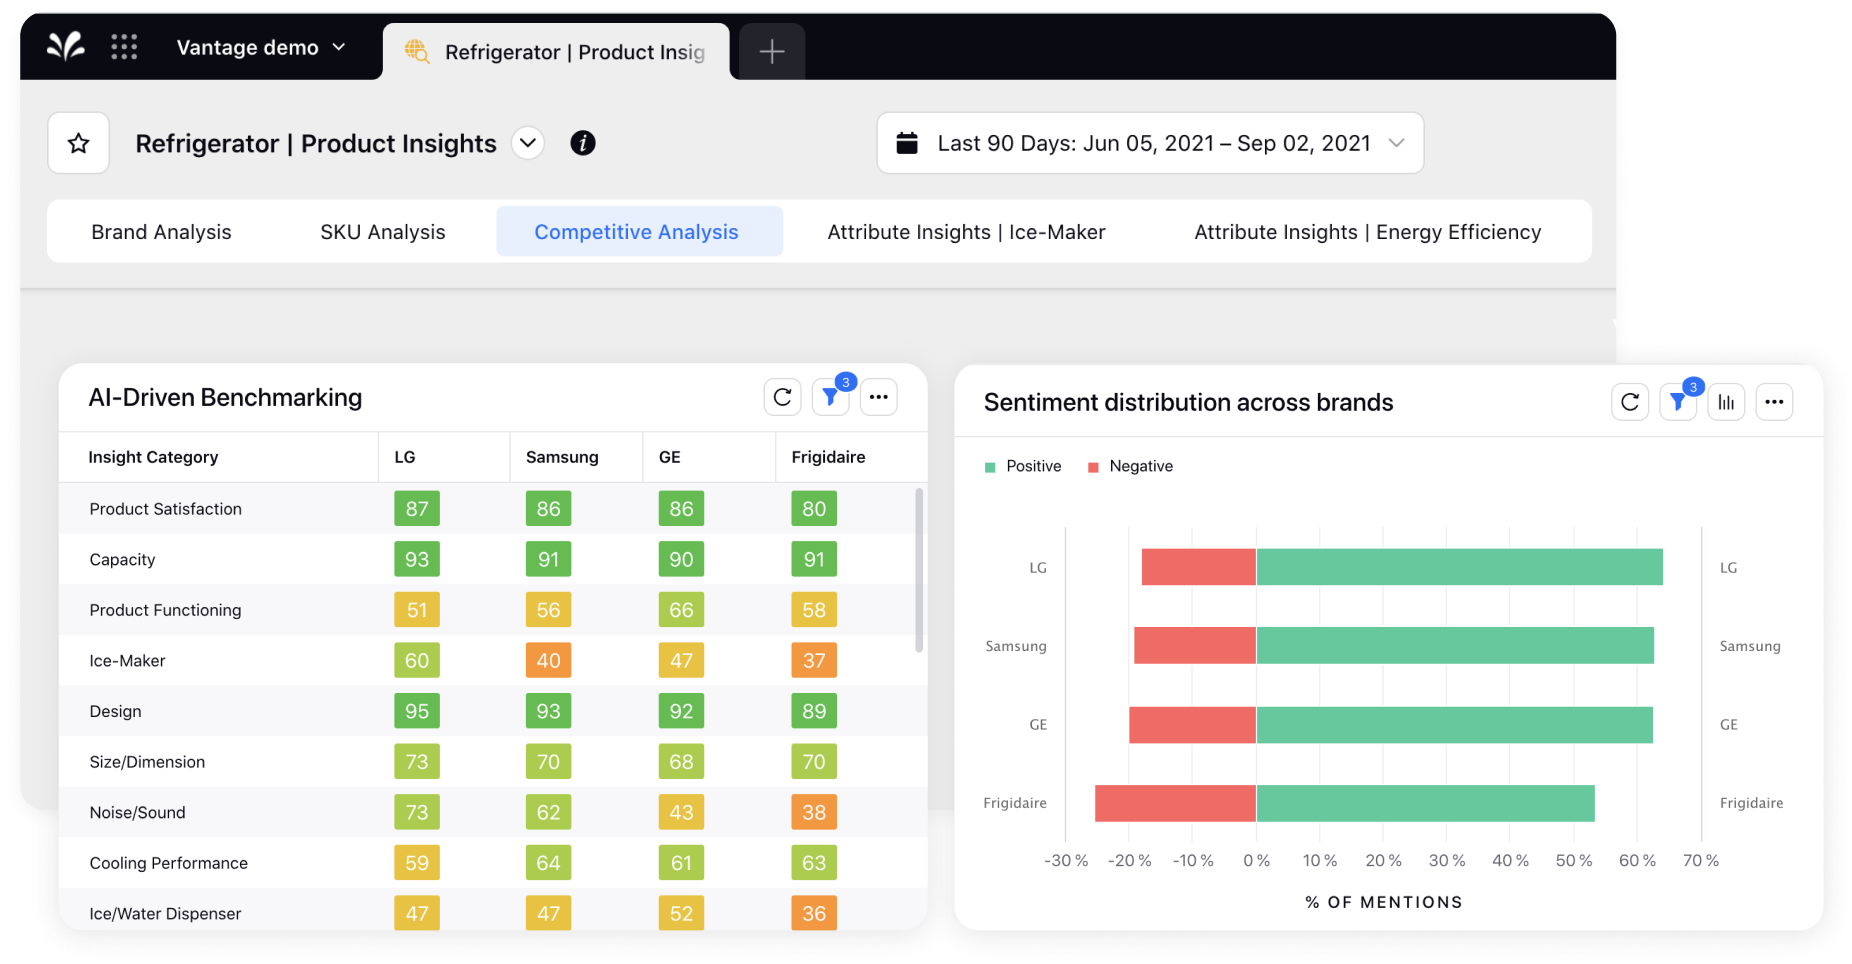This screenshot has width=1852, height=964.
Task: Click GE Capacity score 90
Action: tap(681, 560)
